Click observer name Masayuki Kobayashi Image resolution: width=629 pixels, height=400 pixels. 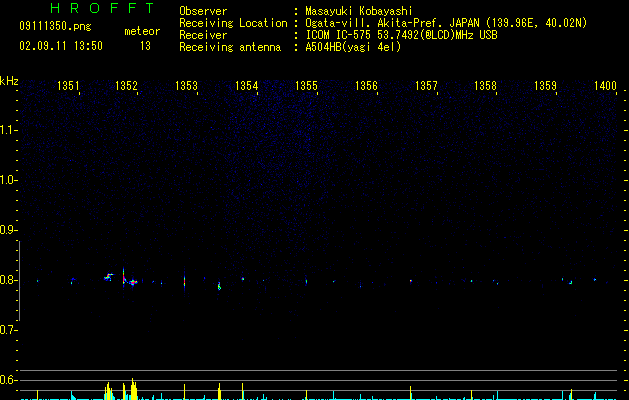point(359,11)
